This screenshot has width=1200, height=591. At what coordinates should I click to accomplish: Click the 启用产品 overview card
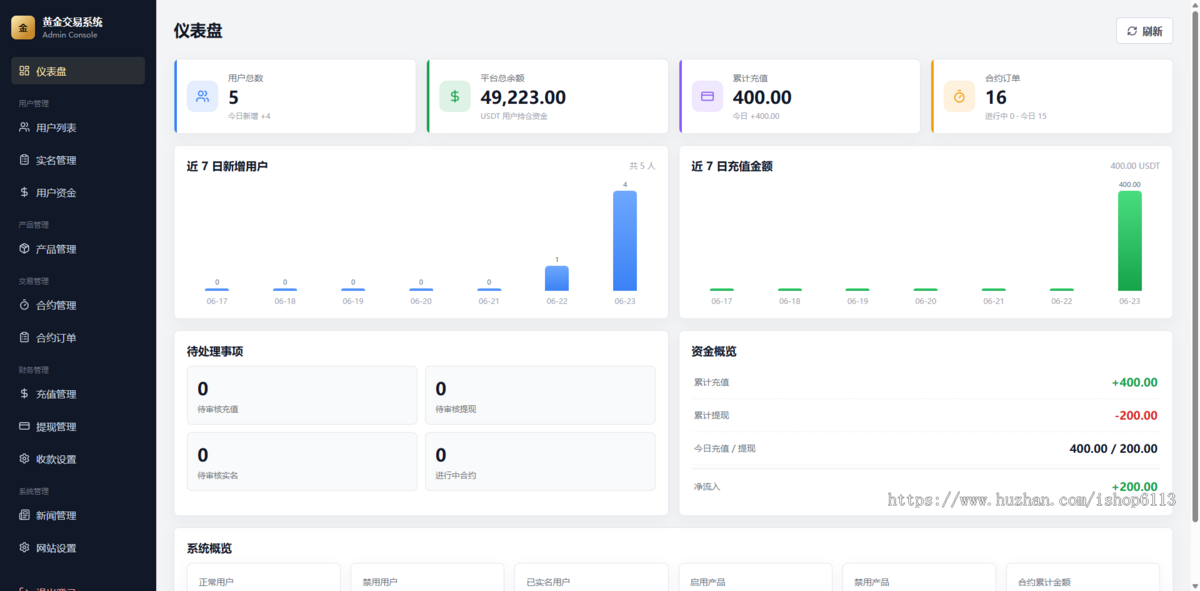pyautogui.click(x=755, y=577)
